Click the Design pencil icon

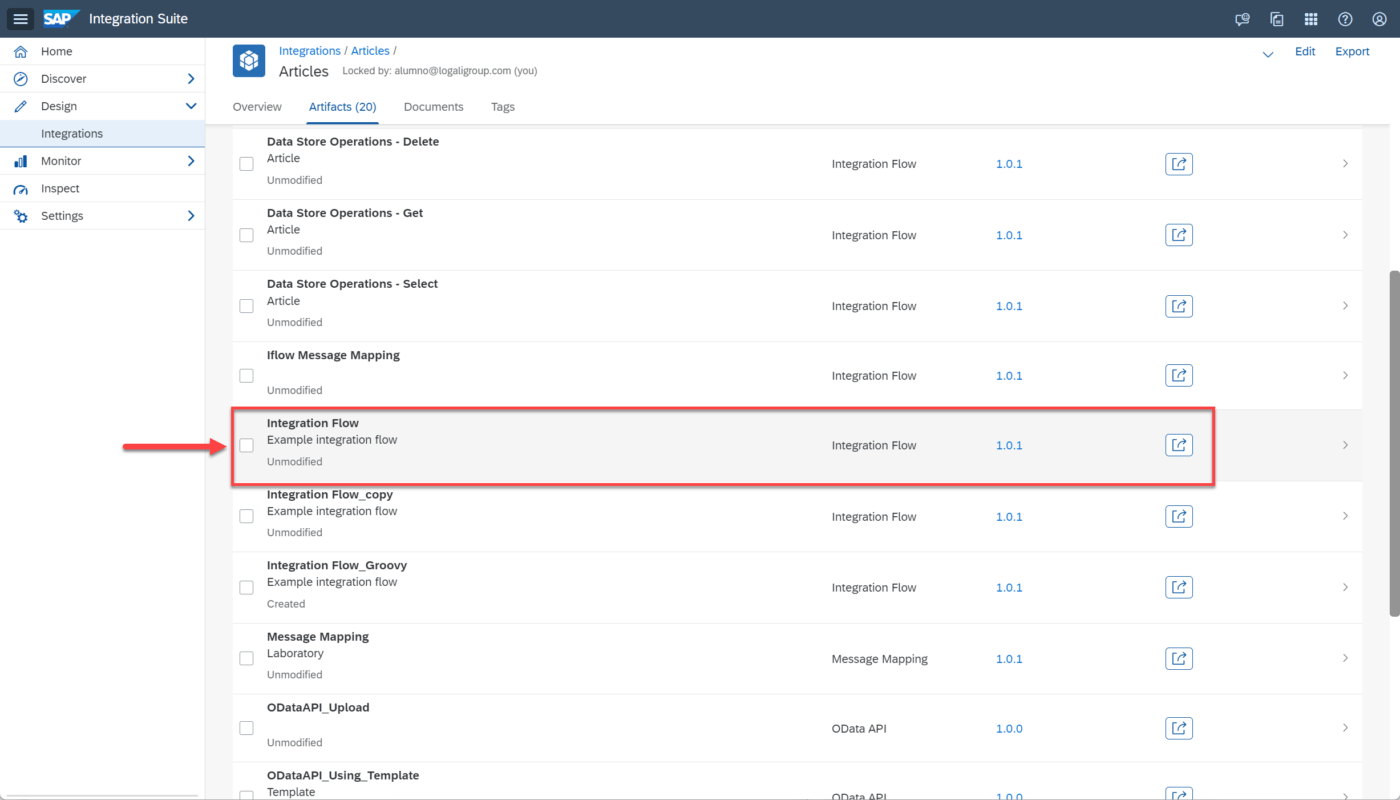click(x=20, y=106)
